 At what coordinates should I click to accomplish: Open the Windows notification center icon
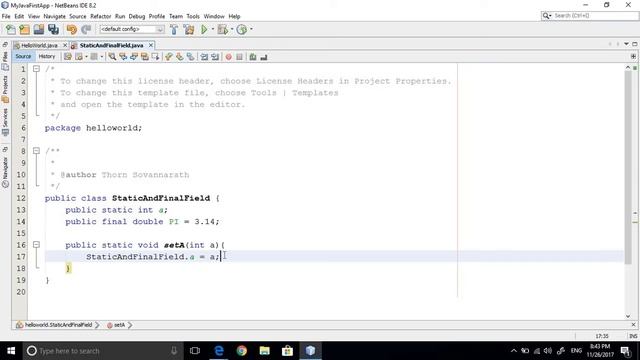[625, 351]
